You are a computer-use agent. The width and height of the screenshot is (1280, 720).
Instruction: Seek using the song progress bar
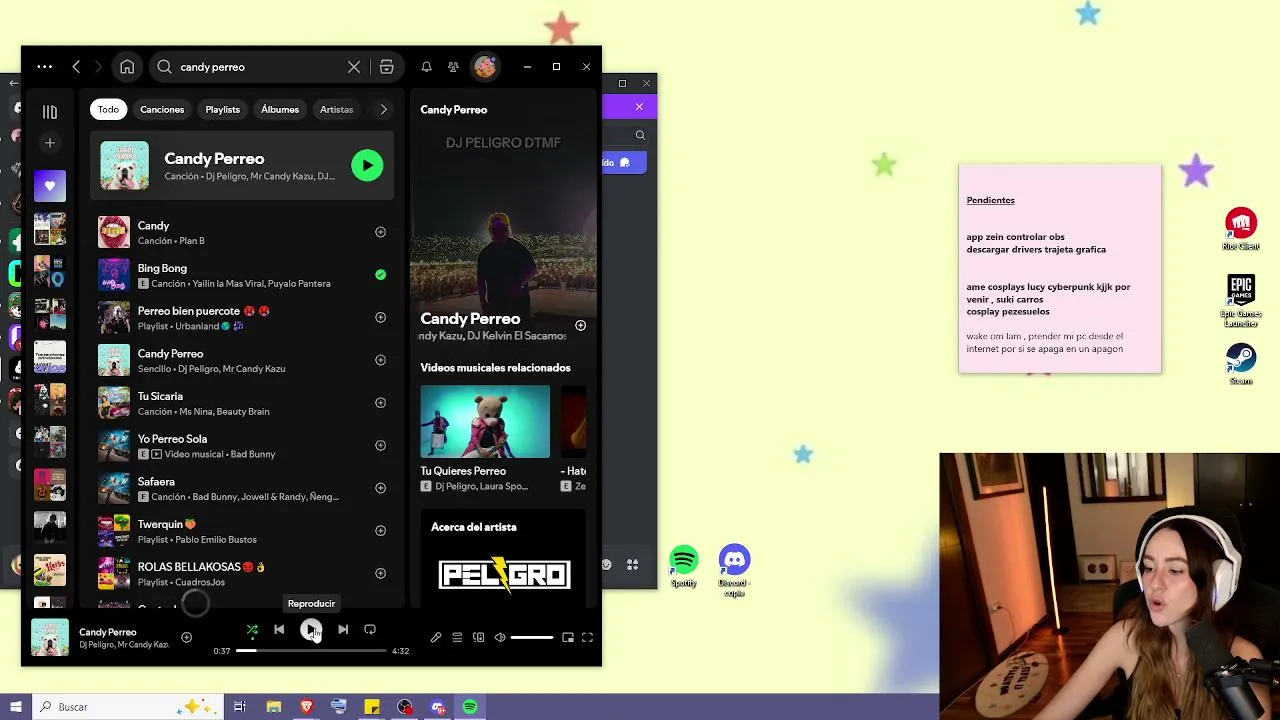pos(311,651)
